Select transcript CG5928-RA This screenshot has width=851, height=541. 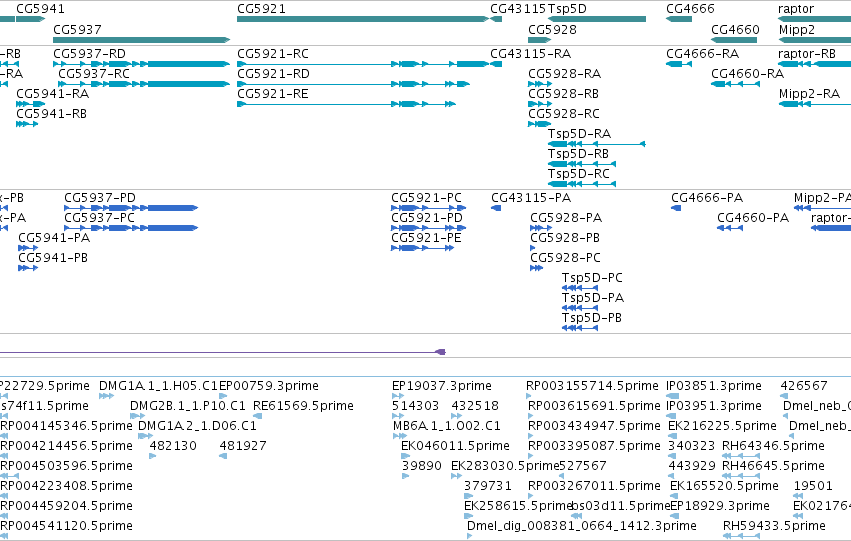(x=539, y=84)
